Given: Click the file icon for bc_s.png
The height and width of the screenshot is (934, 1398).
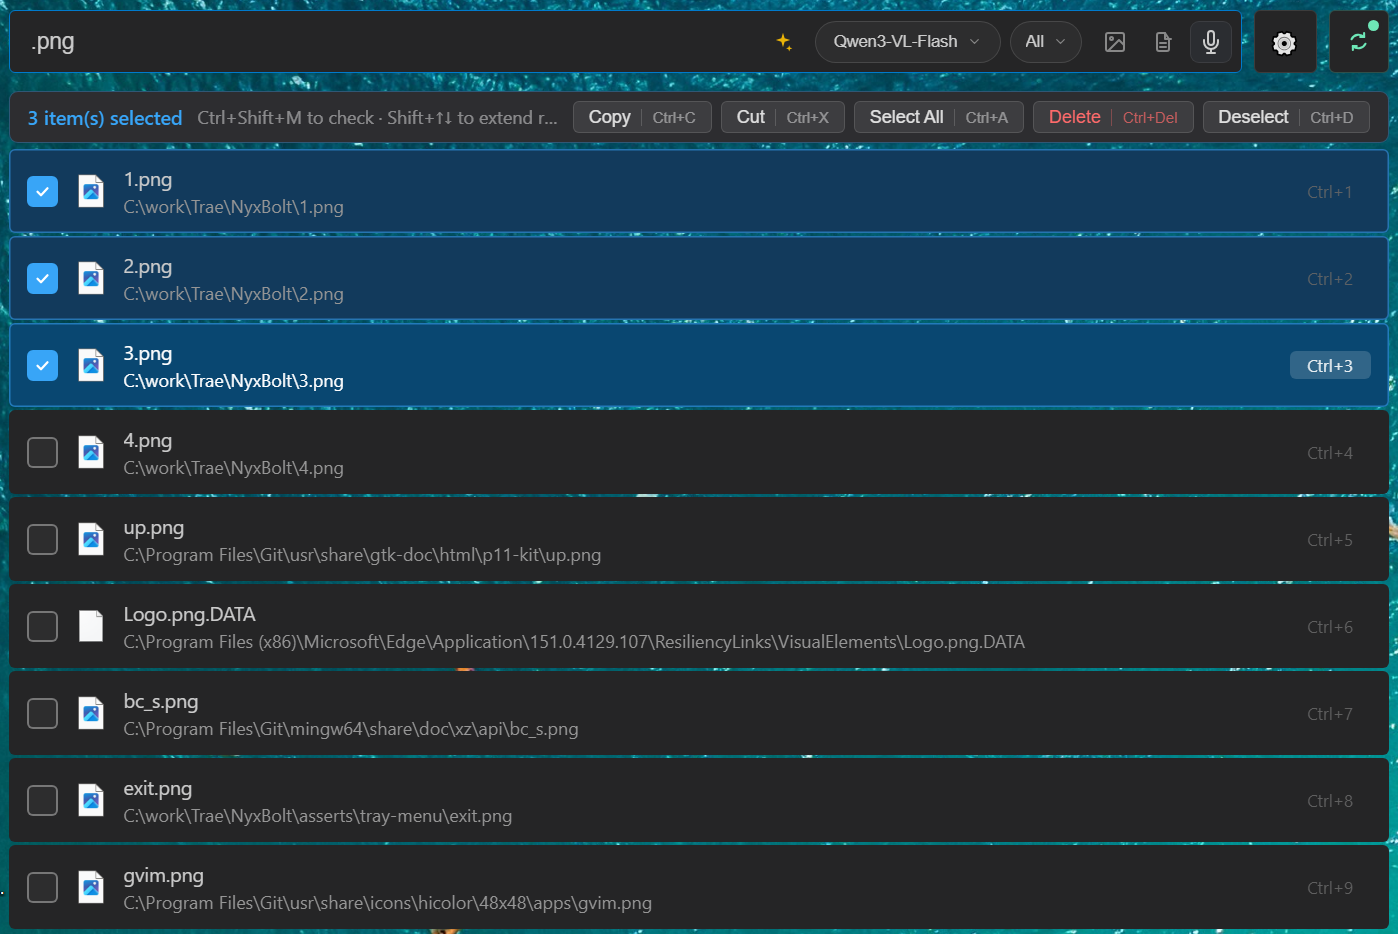Looking at the screenshot, I should pyautogui.click(x=91, y=713).
